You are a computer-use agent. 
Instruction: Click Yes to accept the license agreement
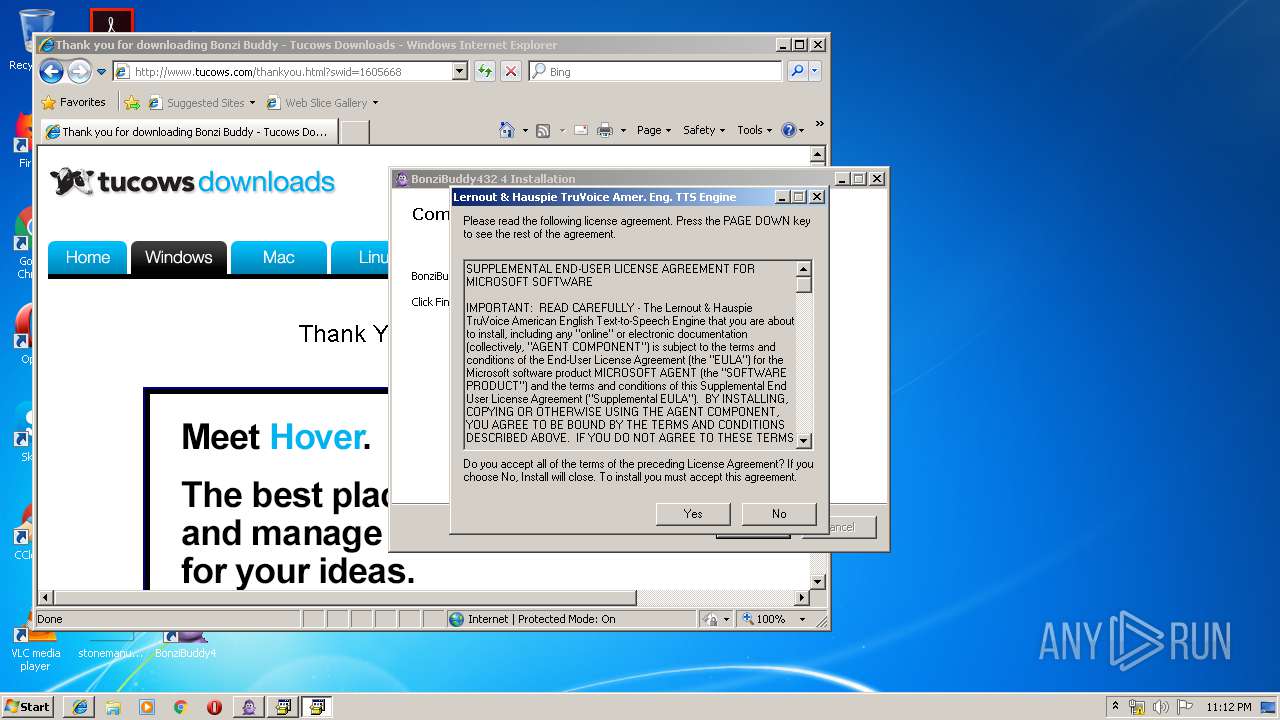693,513
